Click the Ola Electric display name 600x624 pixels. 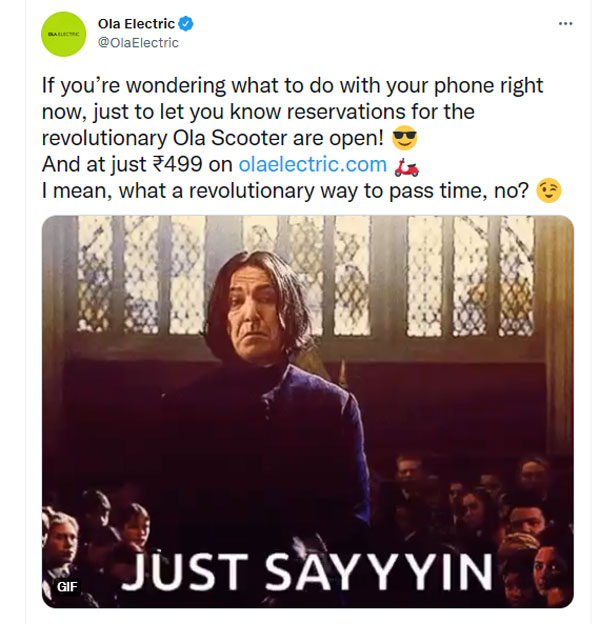[136, 24]
